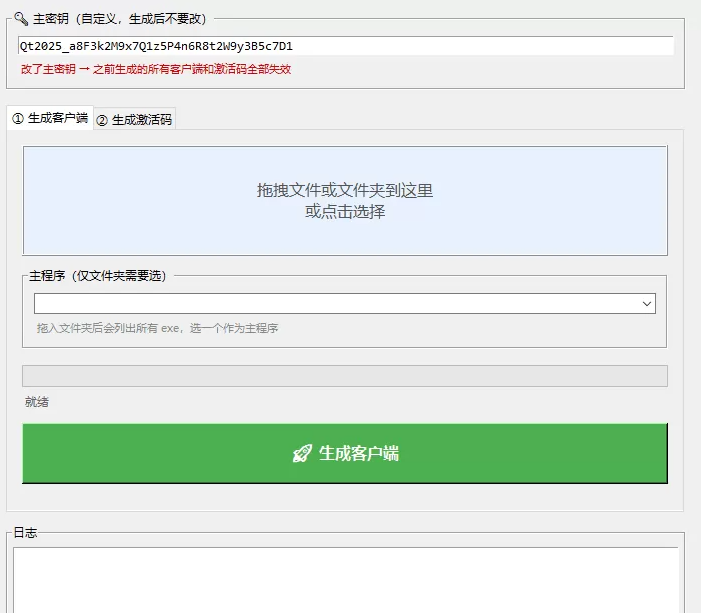Open the 生成激活码 tab
701x613 pixels.
[x=135, y=119]
